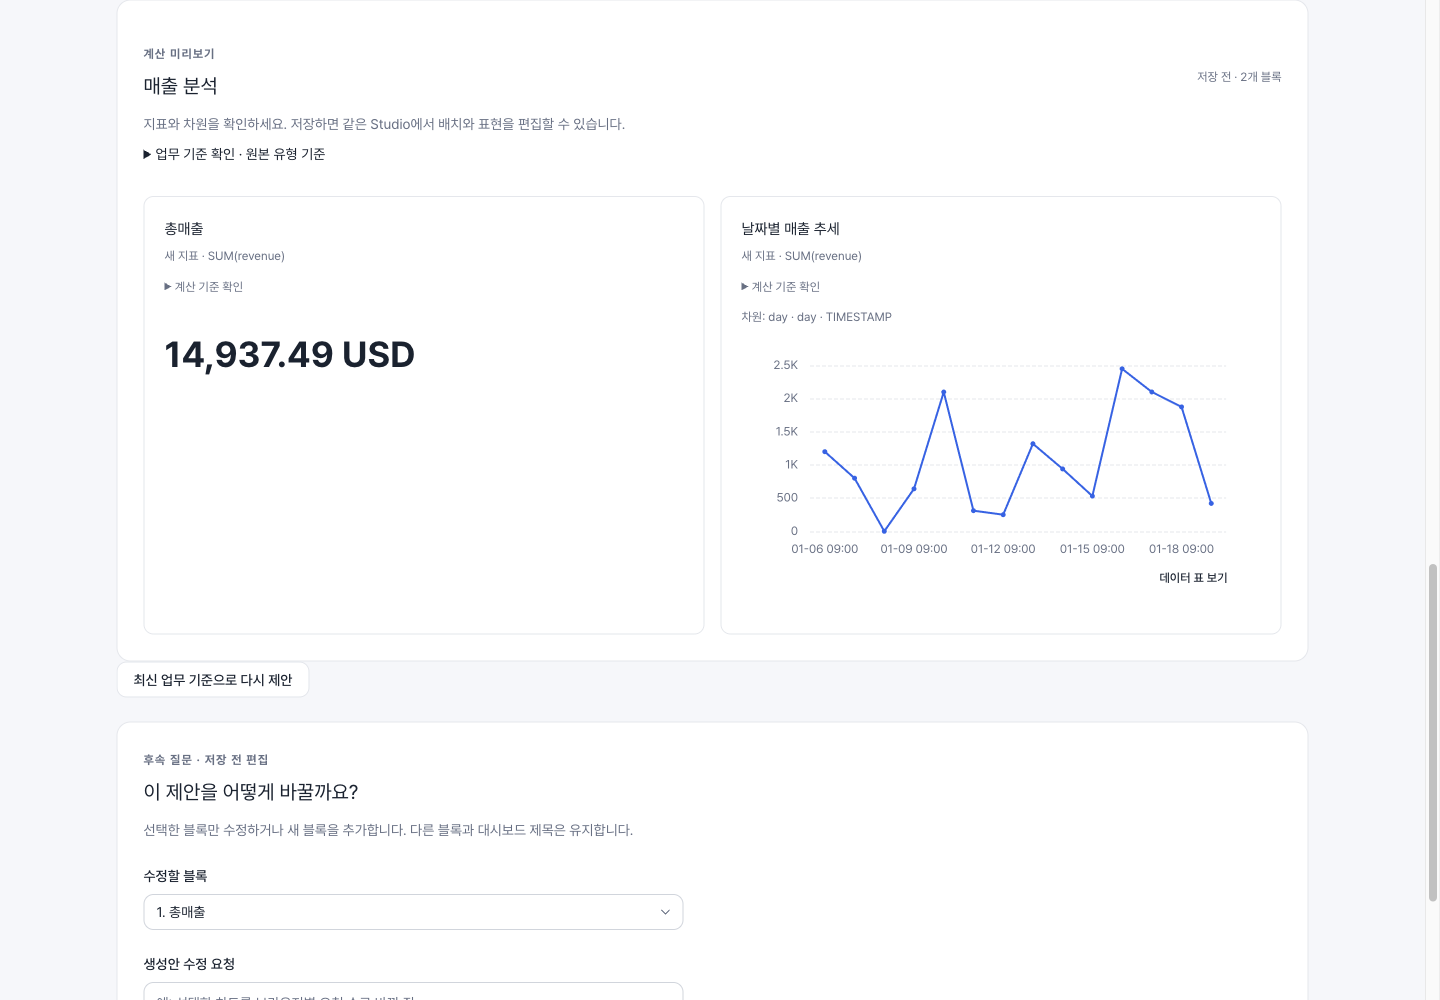Image resolution: width=1440 pixels, height=1000 pixels.
Task: Expand 업무 기준 확인 · 원본 유형 기준
Action: tap(234, 154)
